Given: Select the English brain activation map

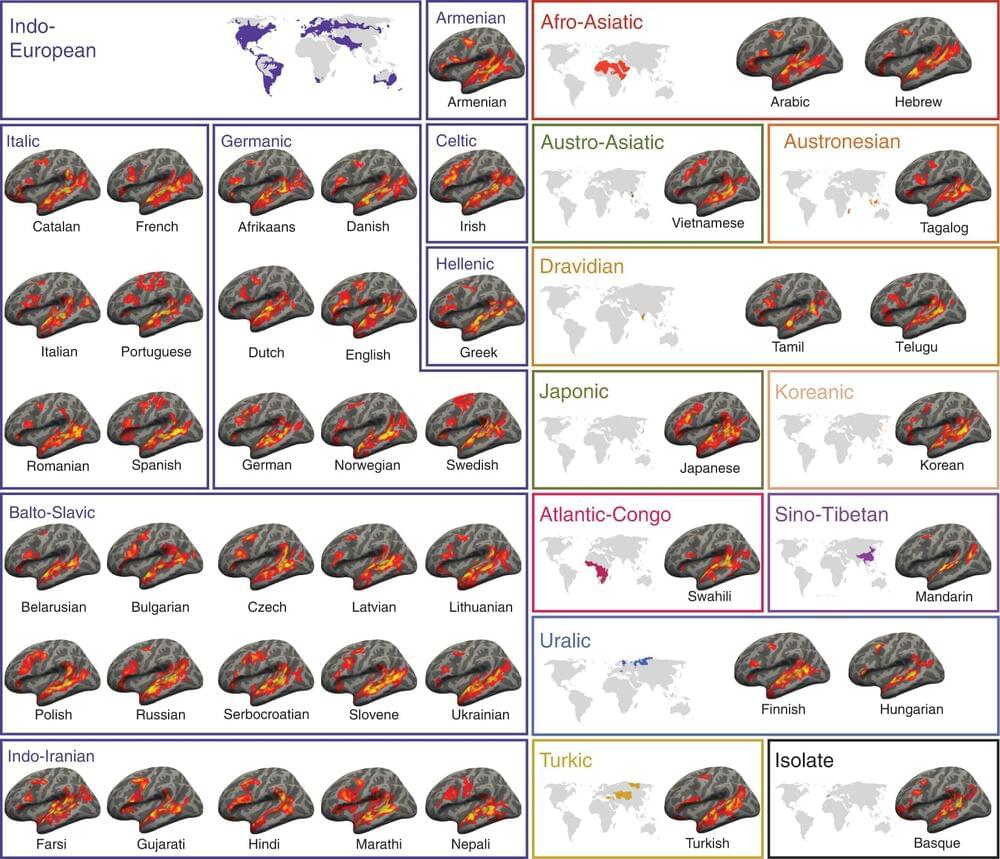Looking at the screenshot, I should 367,308.
